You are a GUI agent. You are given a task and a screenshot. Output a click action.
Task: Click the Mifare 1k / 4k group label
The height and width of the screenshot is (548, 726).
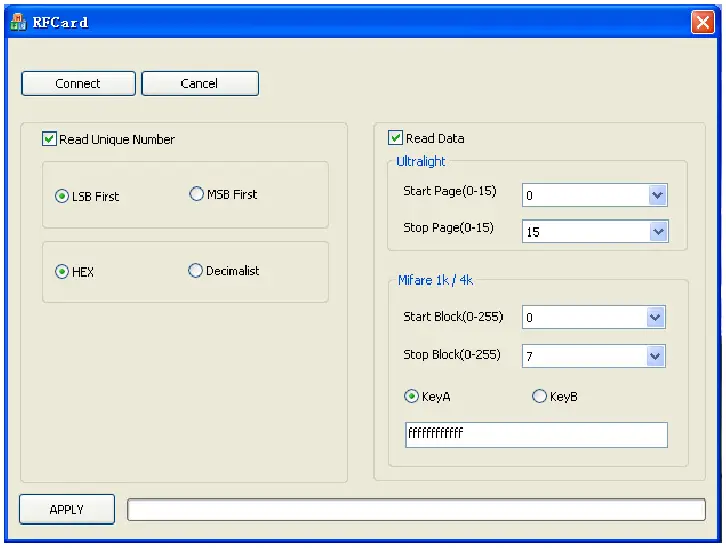435,280
